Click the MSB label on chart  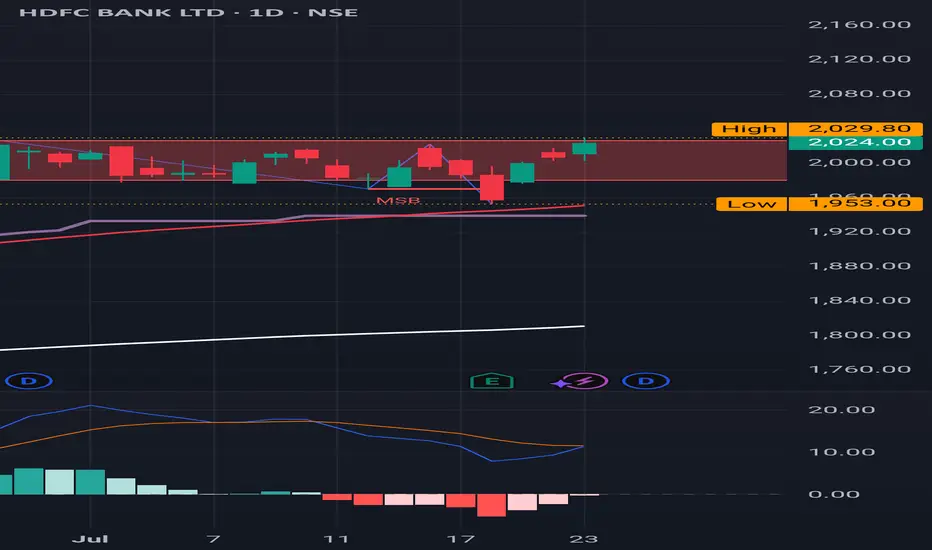398,200
